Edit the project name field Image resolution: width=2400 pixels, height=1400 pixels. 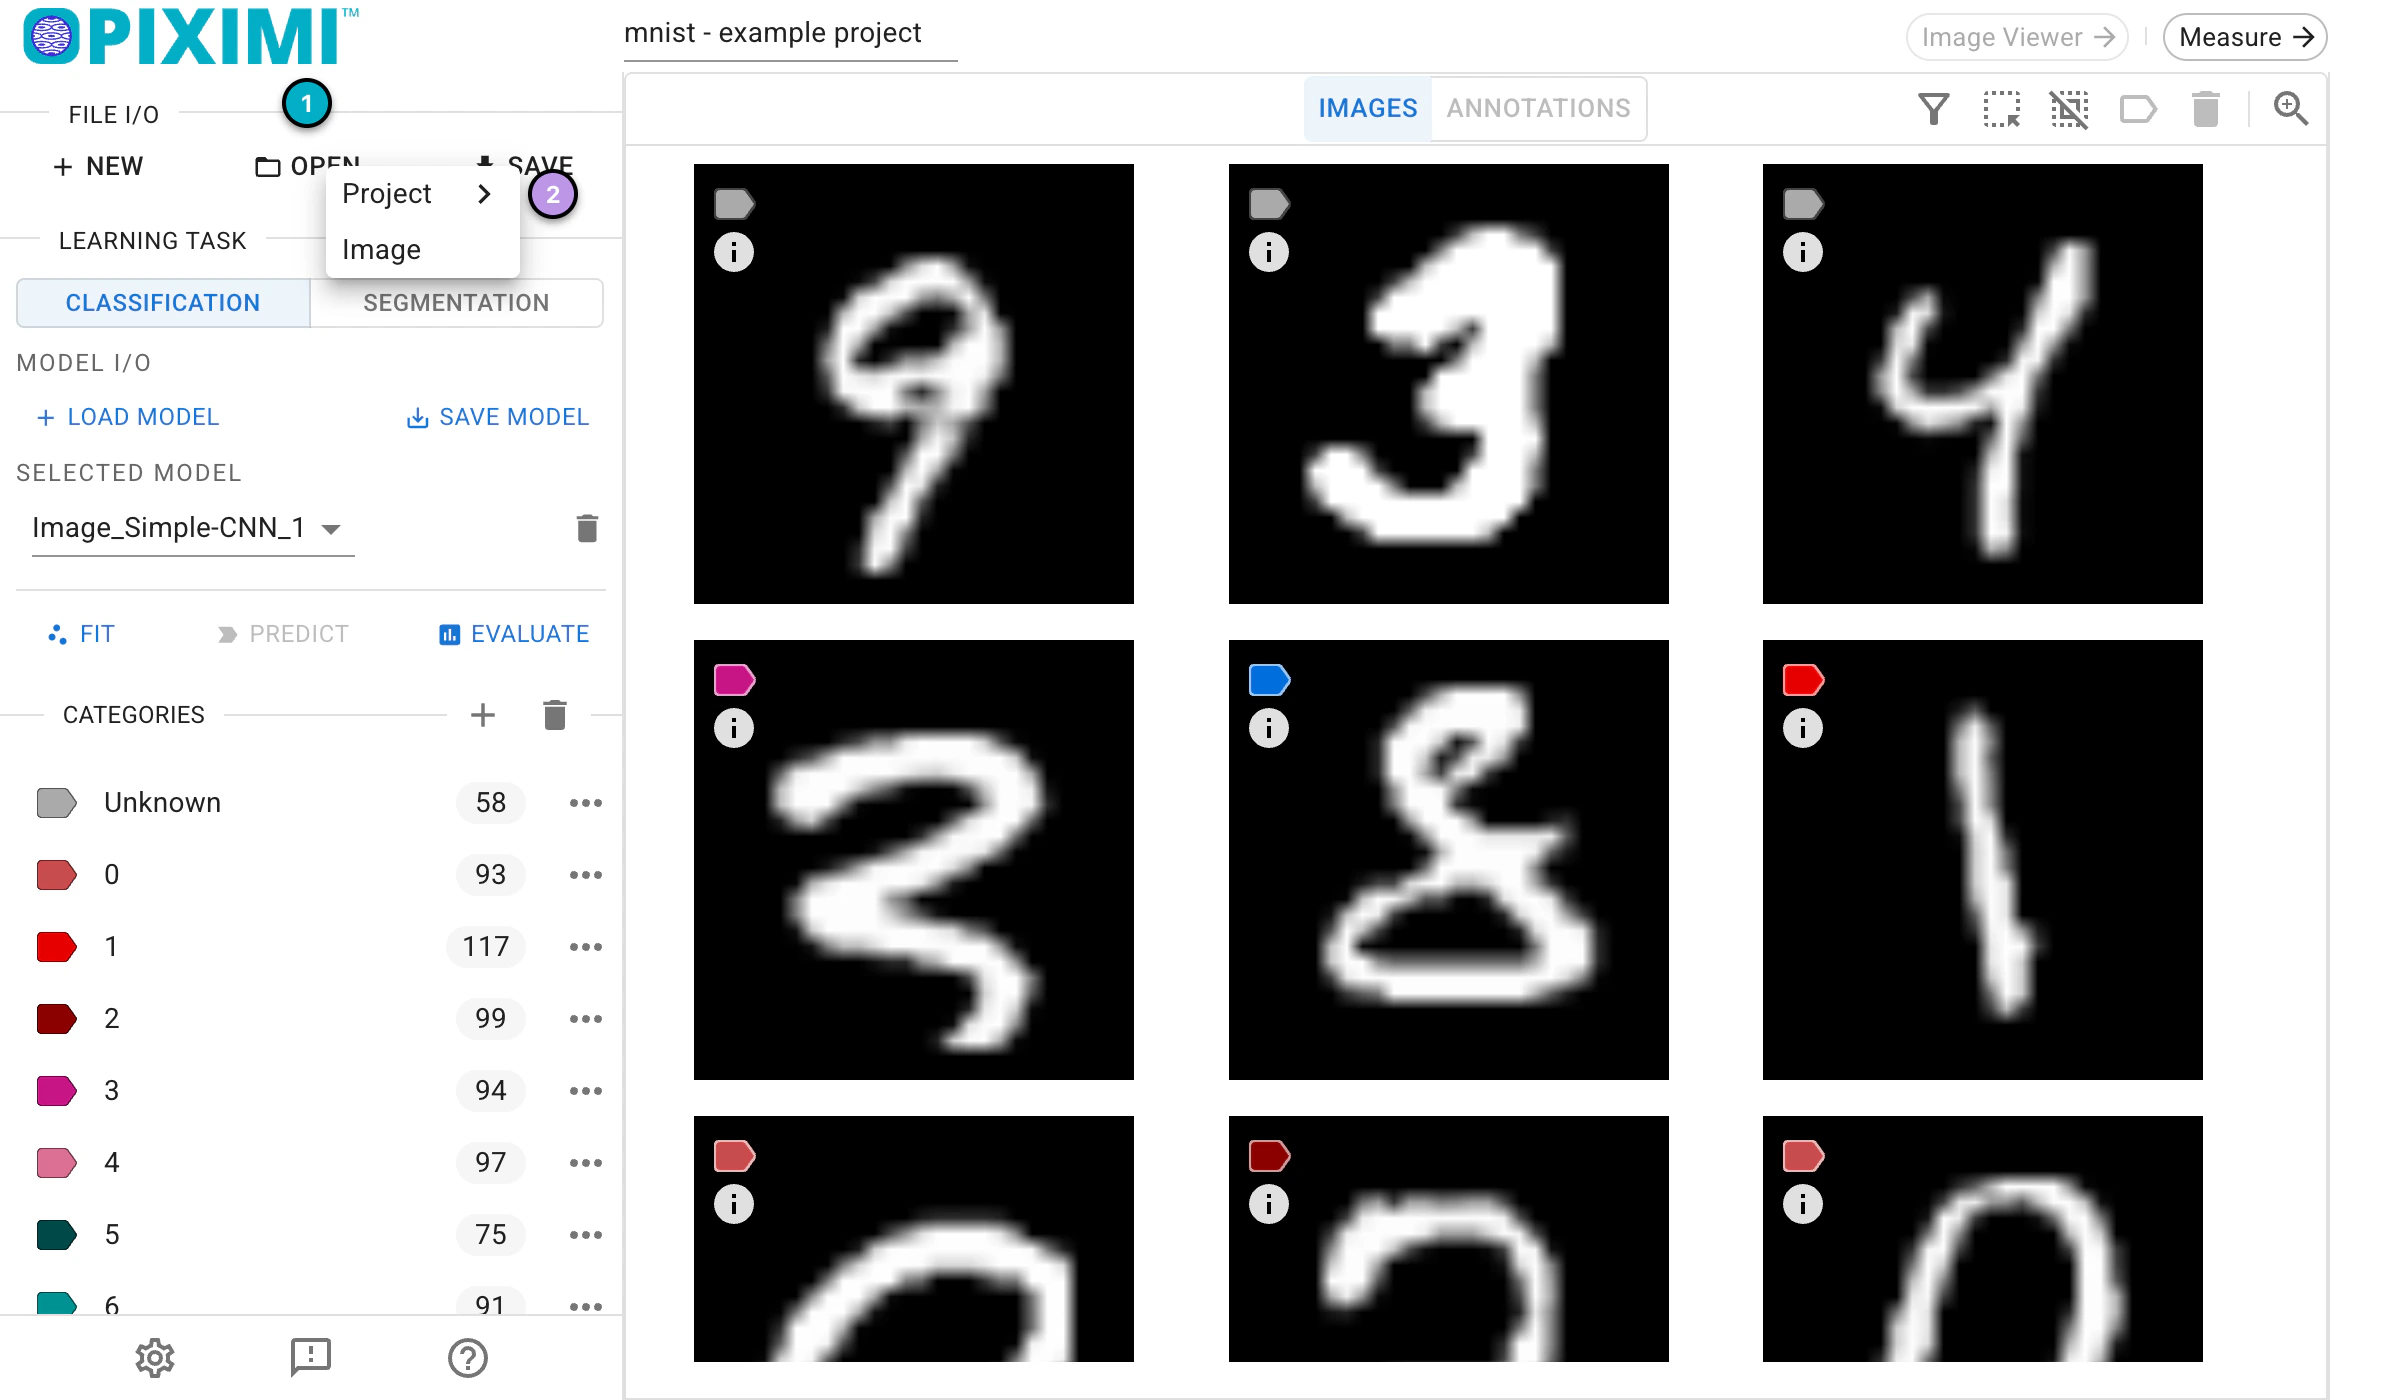790,34
